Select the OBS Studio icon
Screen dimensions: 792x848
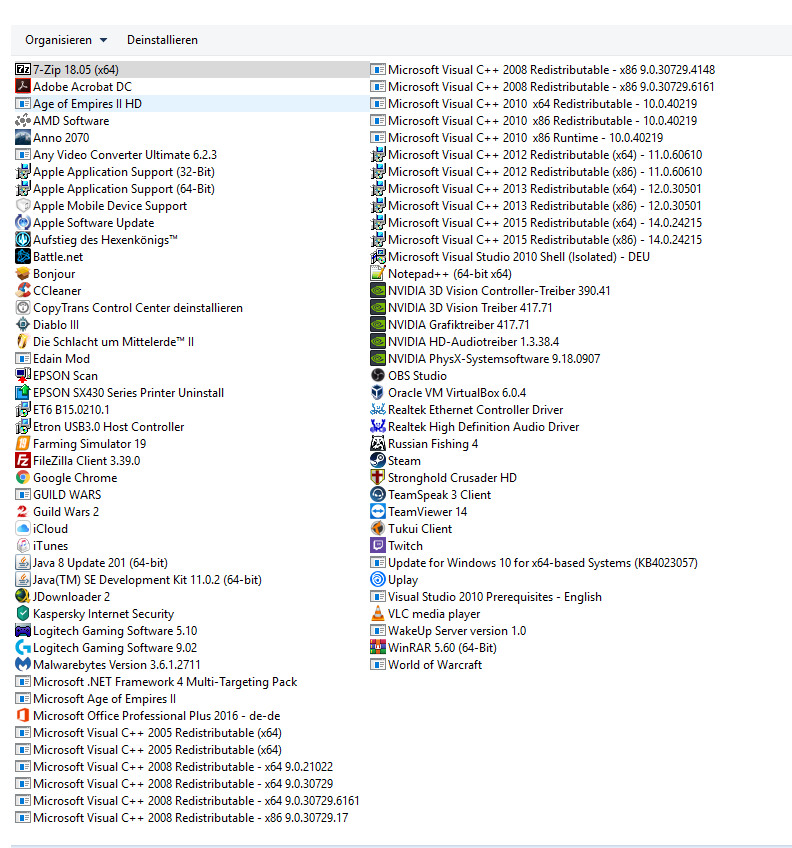(x=378, y=375)
